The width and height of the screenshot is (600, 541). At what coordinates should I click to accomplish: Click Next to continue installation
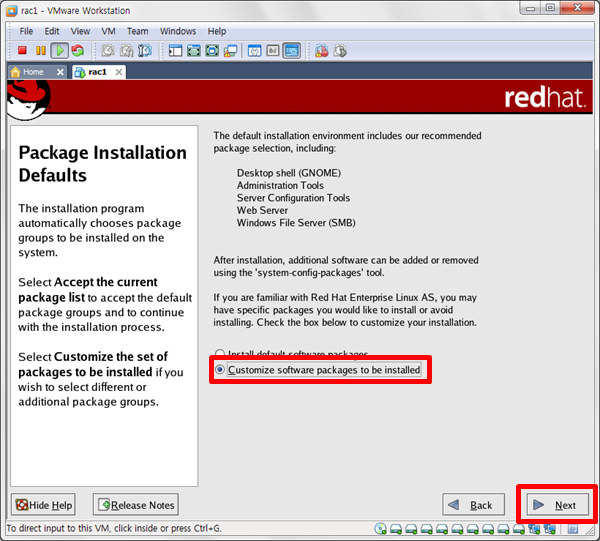coord(558,505)
